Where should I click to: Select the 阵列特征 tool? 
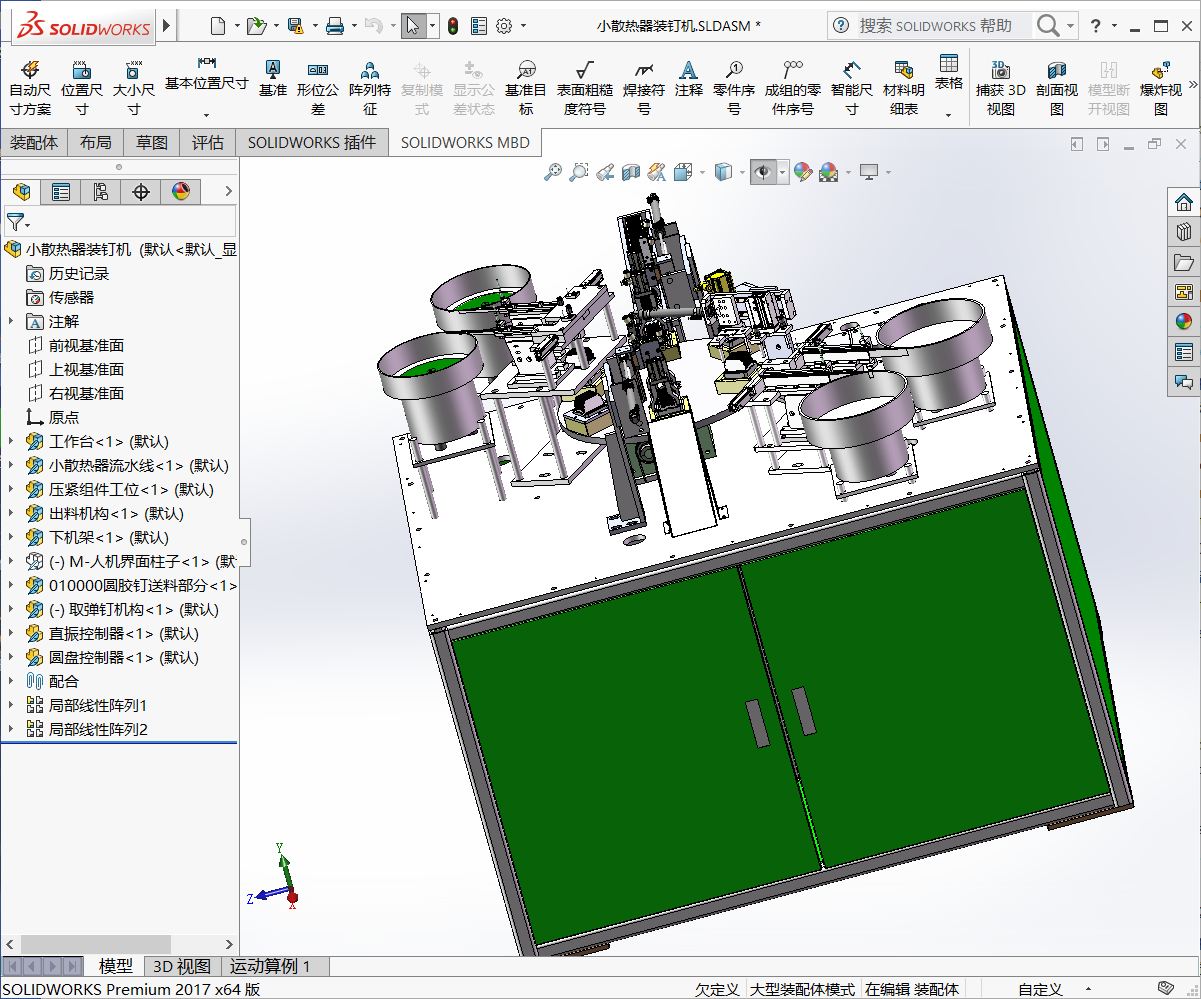[370, 87]
